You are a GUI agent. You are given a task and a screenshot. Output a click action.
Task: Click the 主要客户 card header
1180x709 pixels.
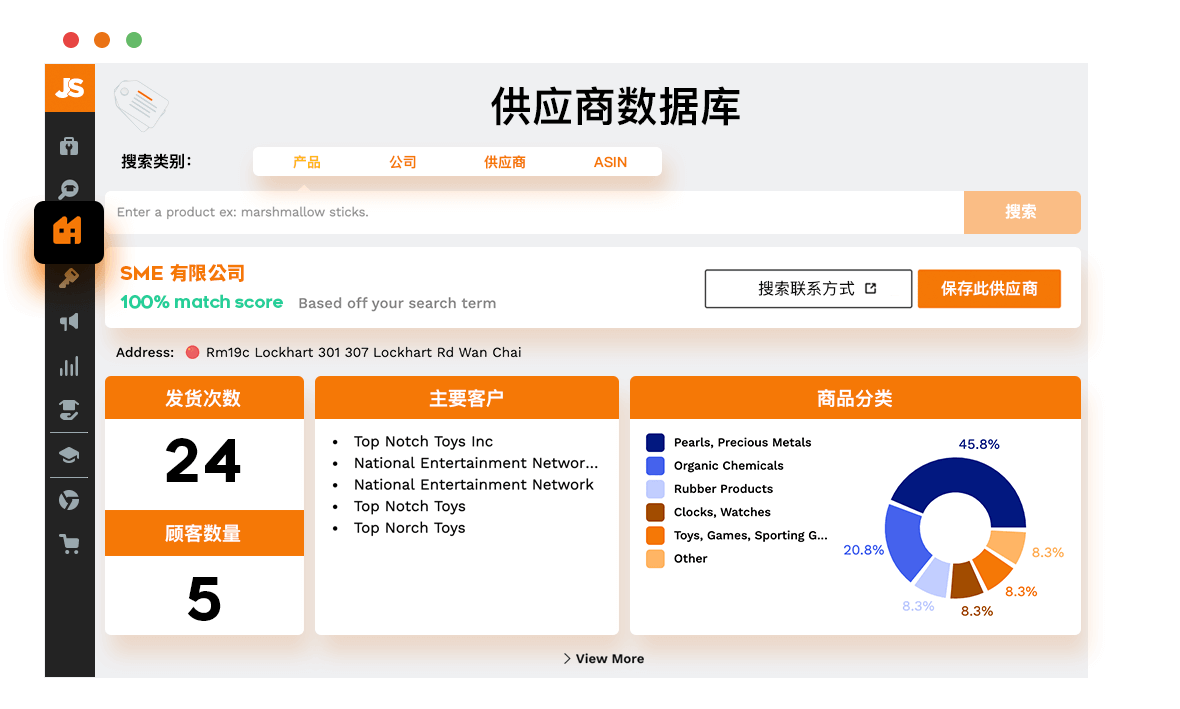[467, 397]
